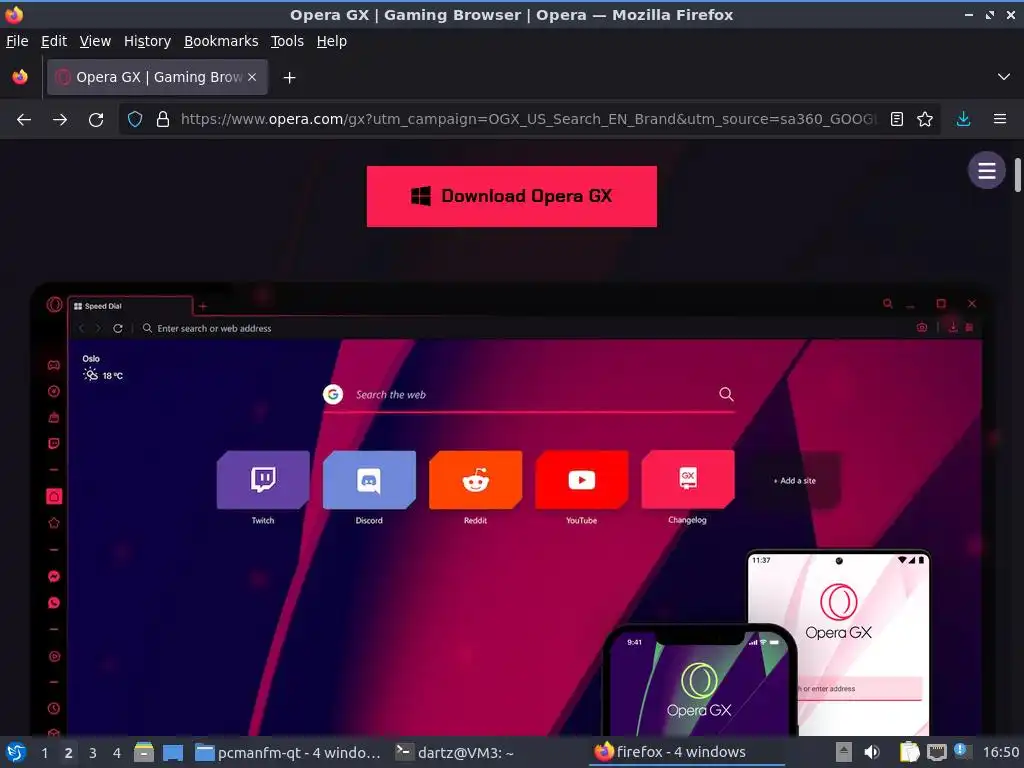
Task: Open the system start menu icon
Action: click(16, 752)
